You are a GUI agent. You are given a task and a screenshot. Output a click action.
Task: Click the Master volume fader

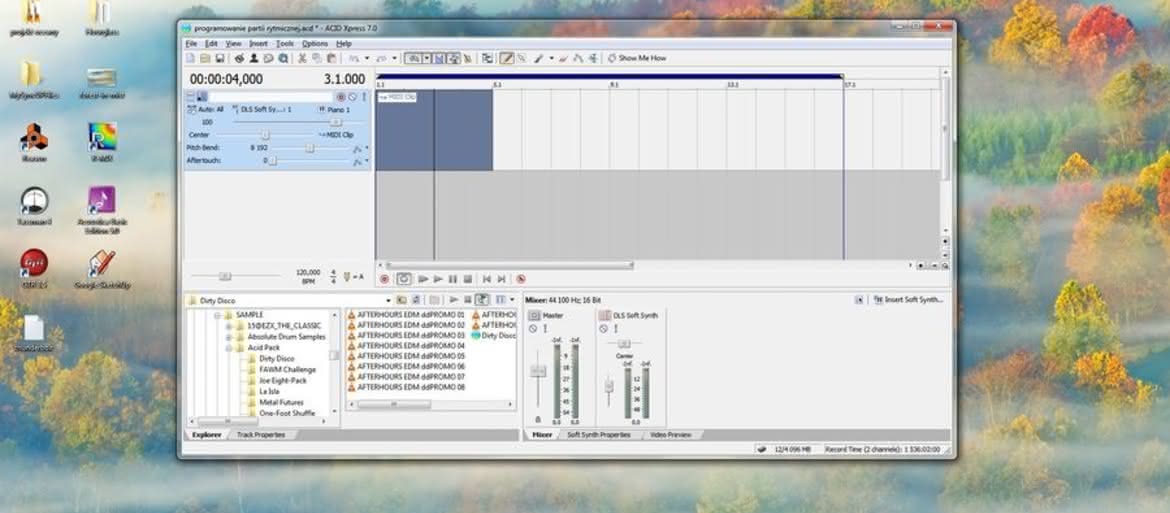(x=537, y=370)
